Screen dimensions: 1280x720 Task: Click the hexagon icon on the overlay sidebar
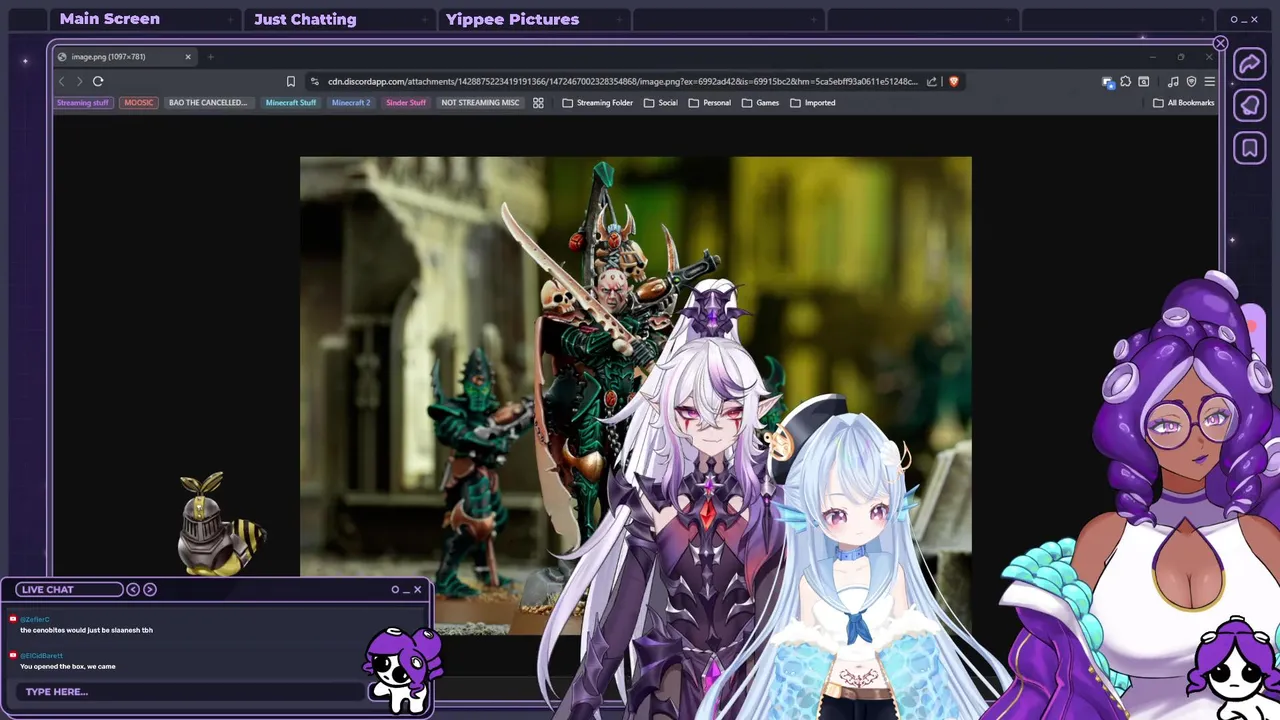pos(1250,106)
